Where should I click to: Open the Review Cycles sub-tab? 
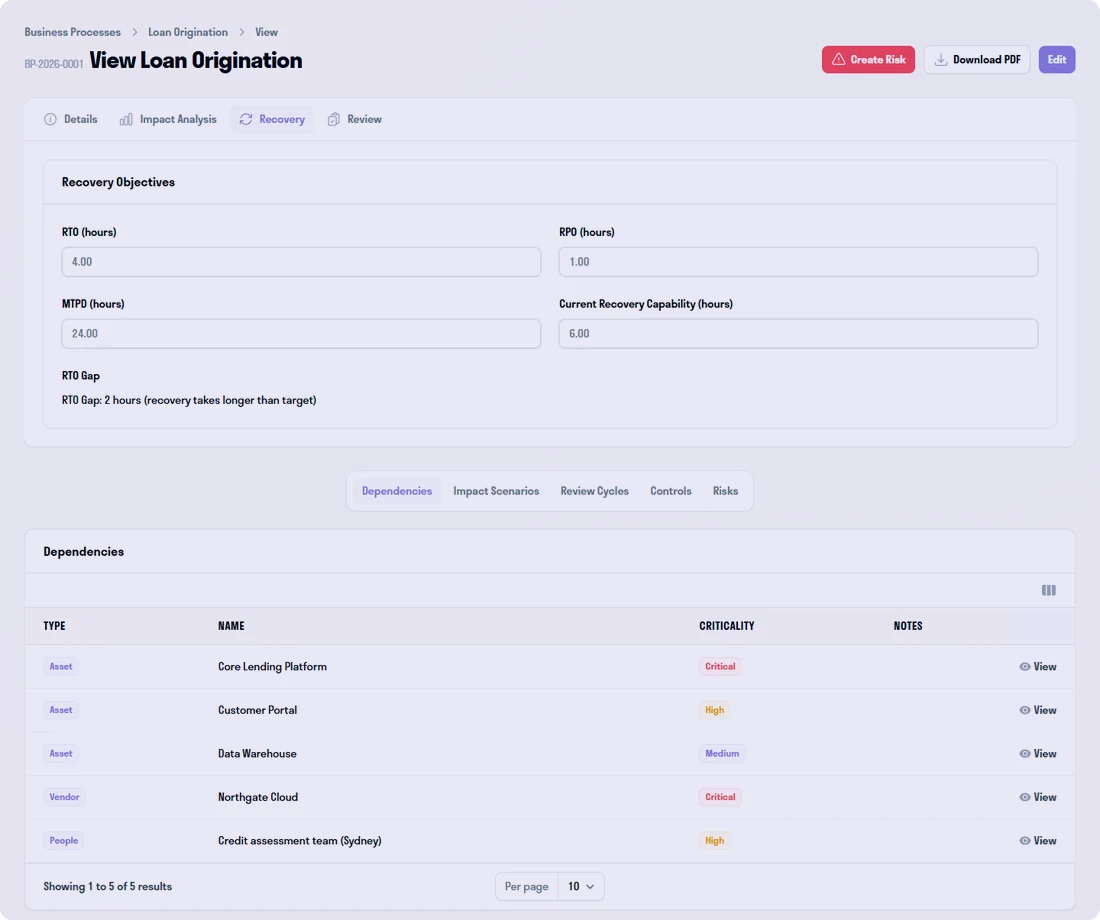(x=594, y=491)
